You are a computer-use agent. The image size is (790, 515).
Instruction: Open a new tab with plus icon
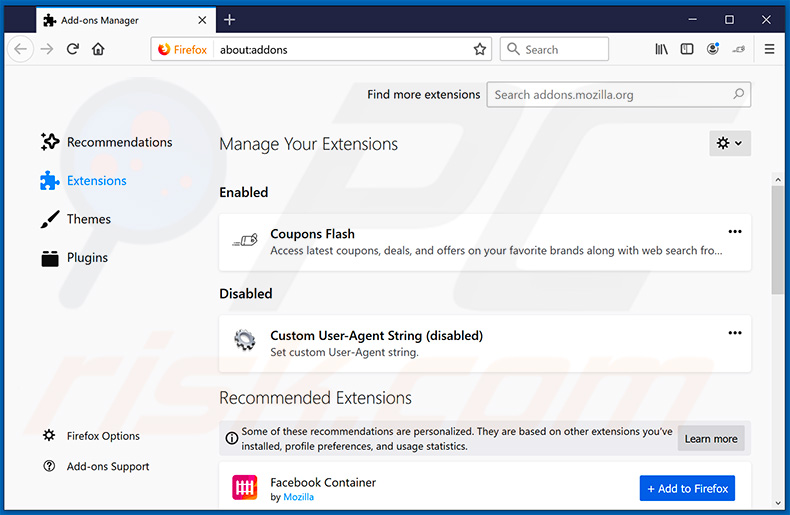pos(229,19)
